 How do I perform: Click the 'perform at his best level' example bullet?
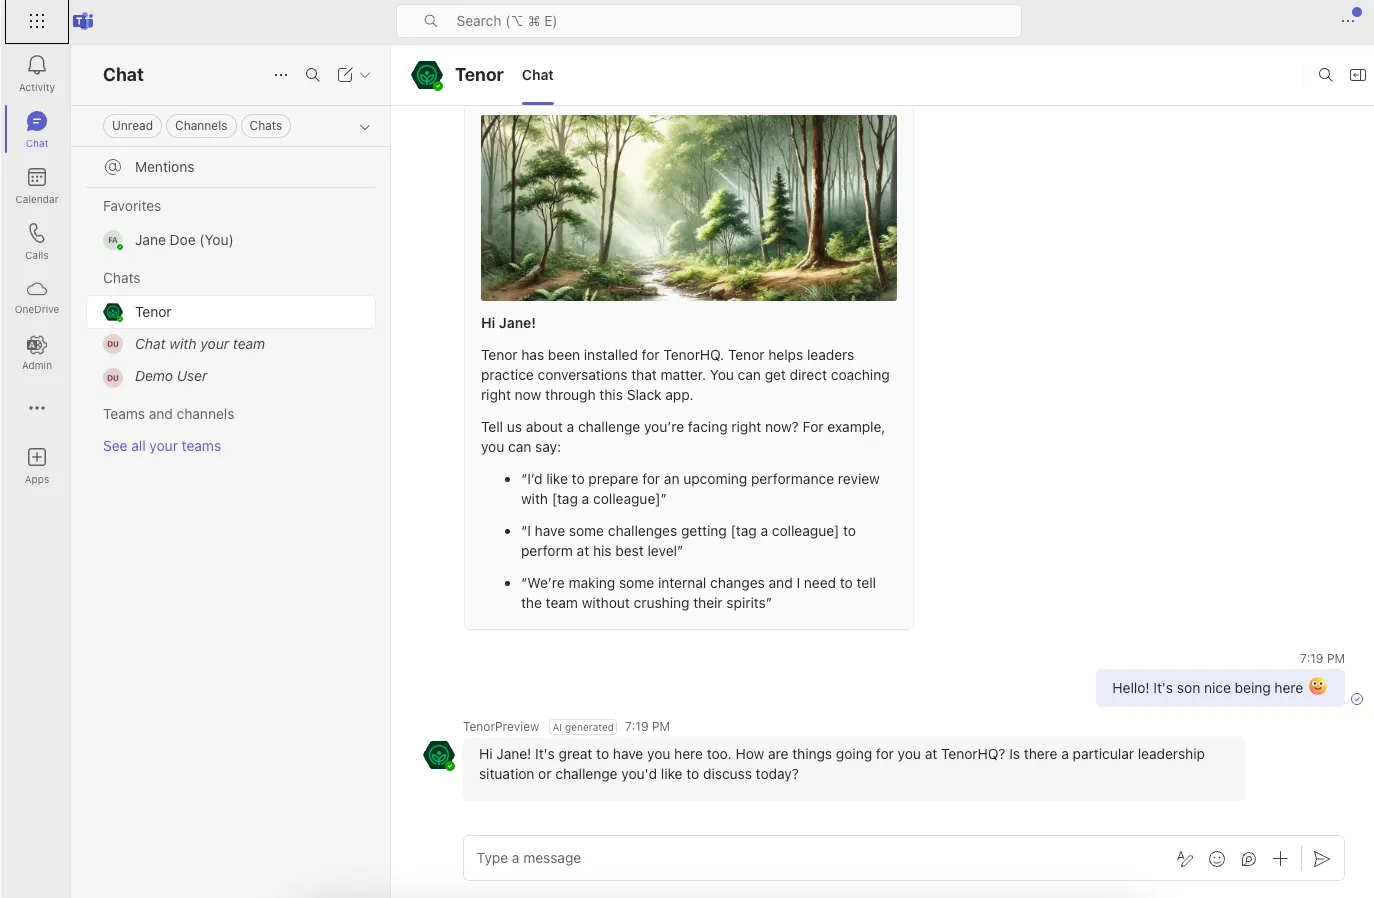688,541
